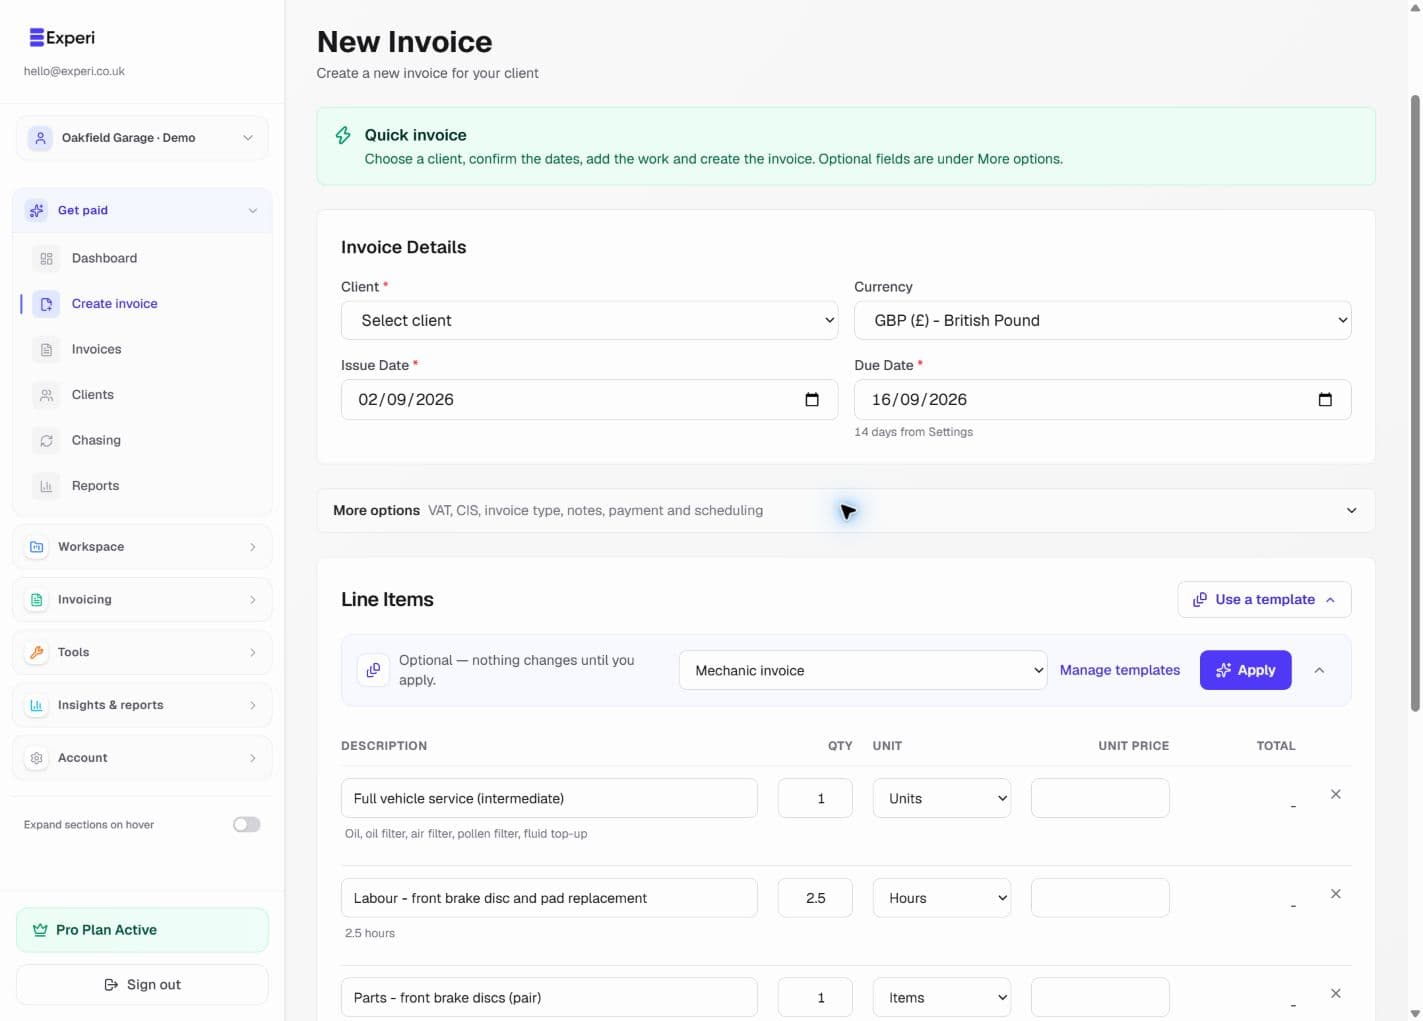Click the Account gear icon
This screenshot has width=1423, height=1021.
click(x=37, y=758)
